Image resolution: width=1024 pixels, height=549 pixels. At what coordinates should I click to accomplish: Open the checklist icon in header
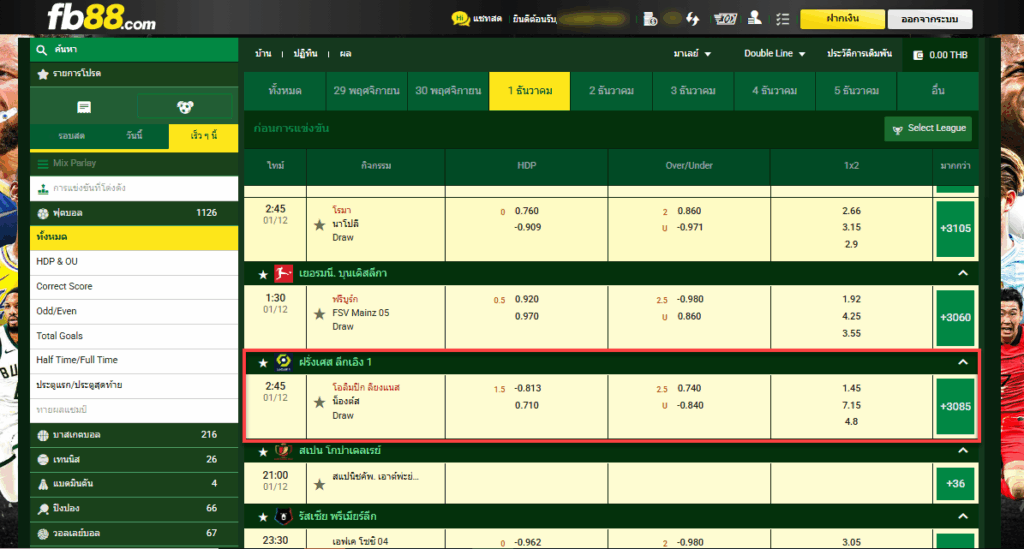(782, 19)
